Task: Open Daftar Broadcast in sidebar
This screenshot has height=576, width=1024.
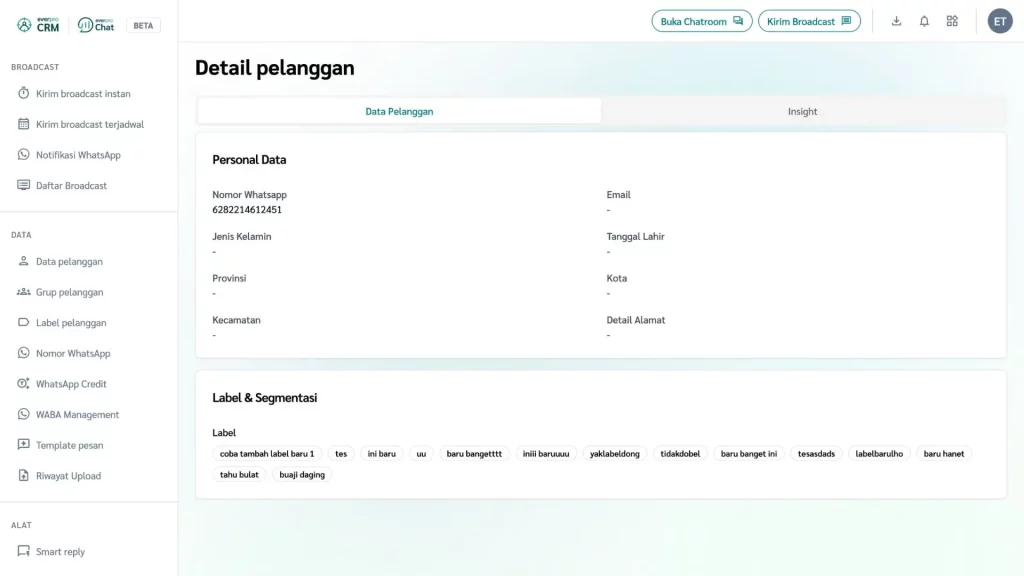Action: click(71, 186)
